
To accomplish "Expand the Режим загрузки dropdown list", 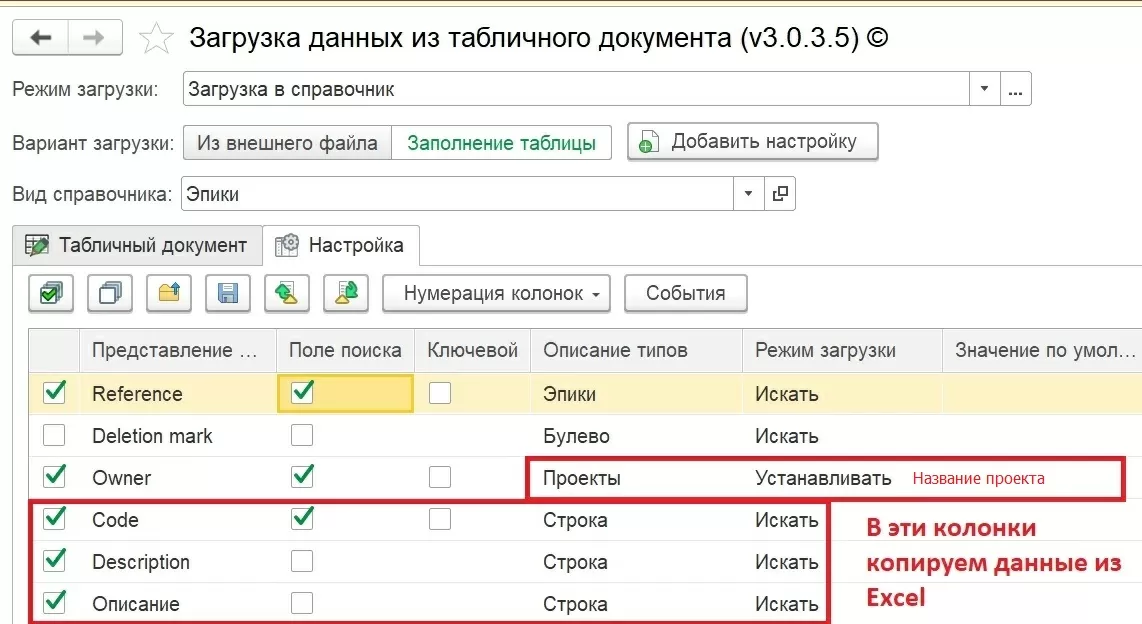I will tap(985, 89).
